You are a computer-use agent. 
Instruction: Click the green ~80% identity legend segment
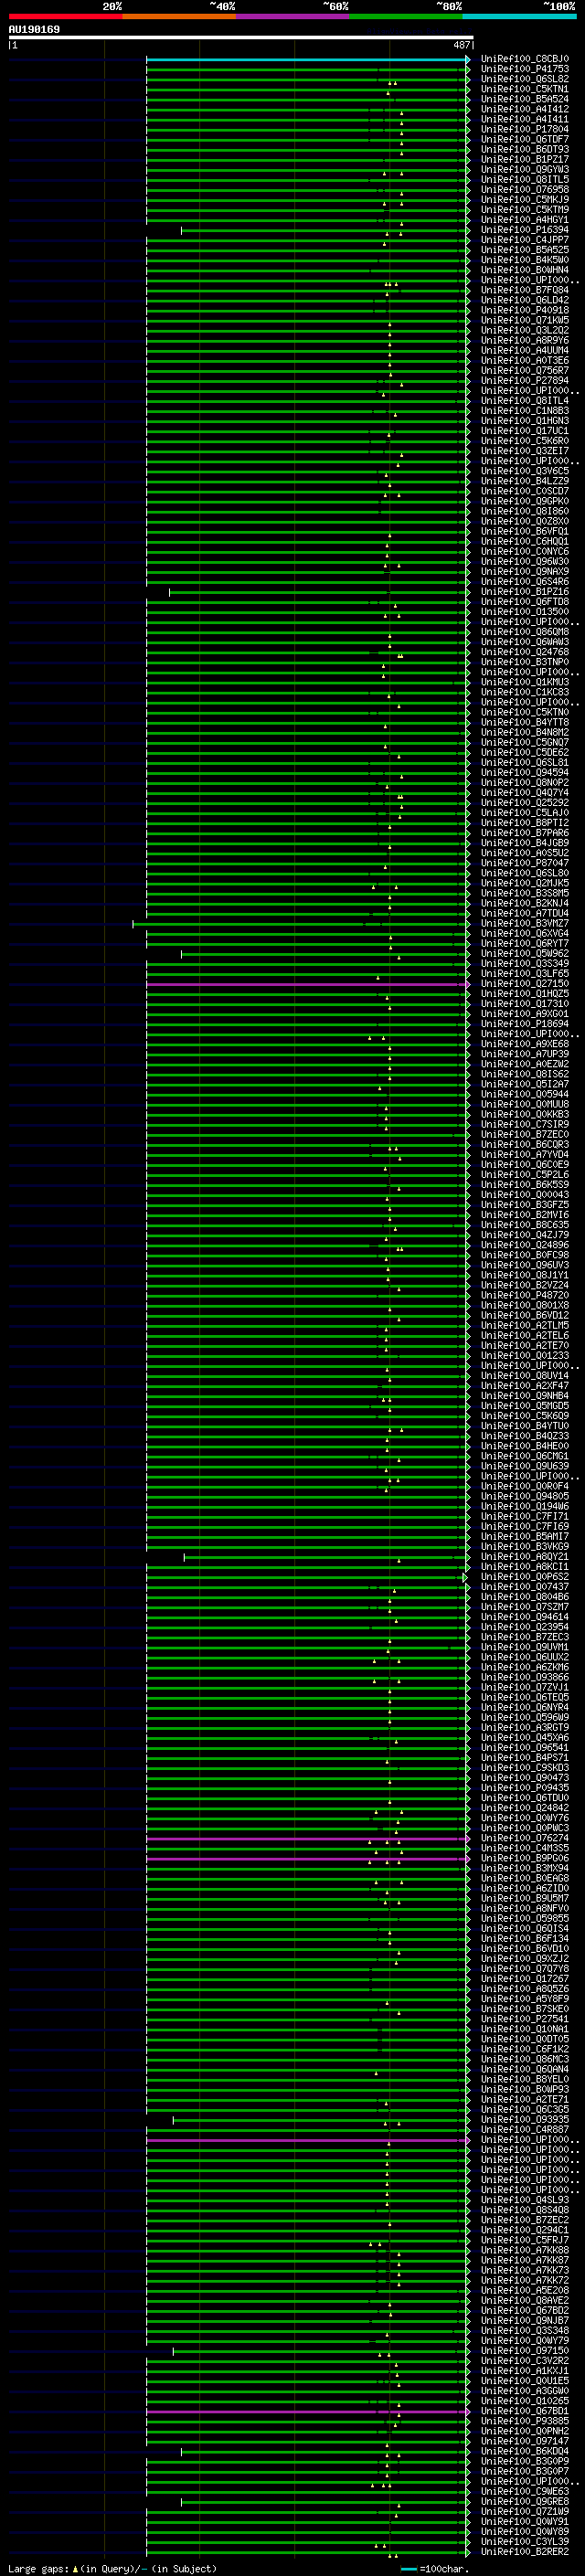(x=406, y=16)
